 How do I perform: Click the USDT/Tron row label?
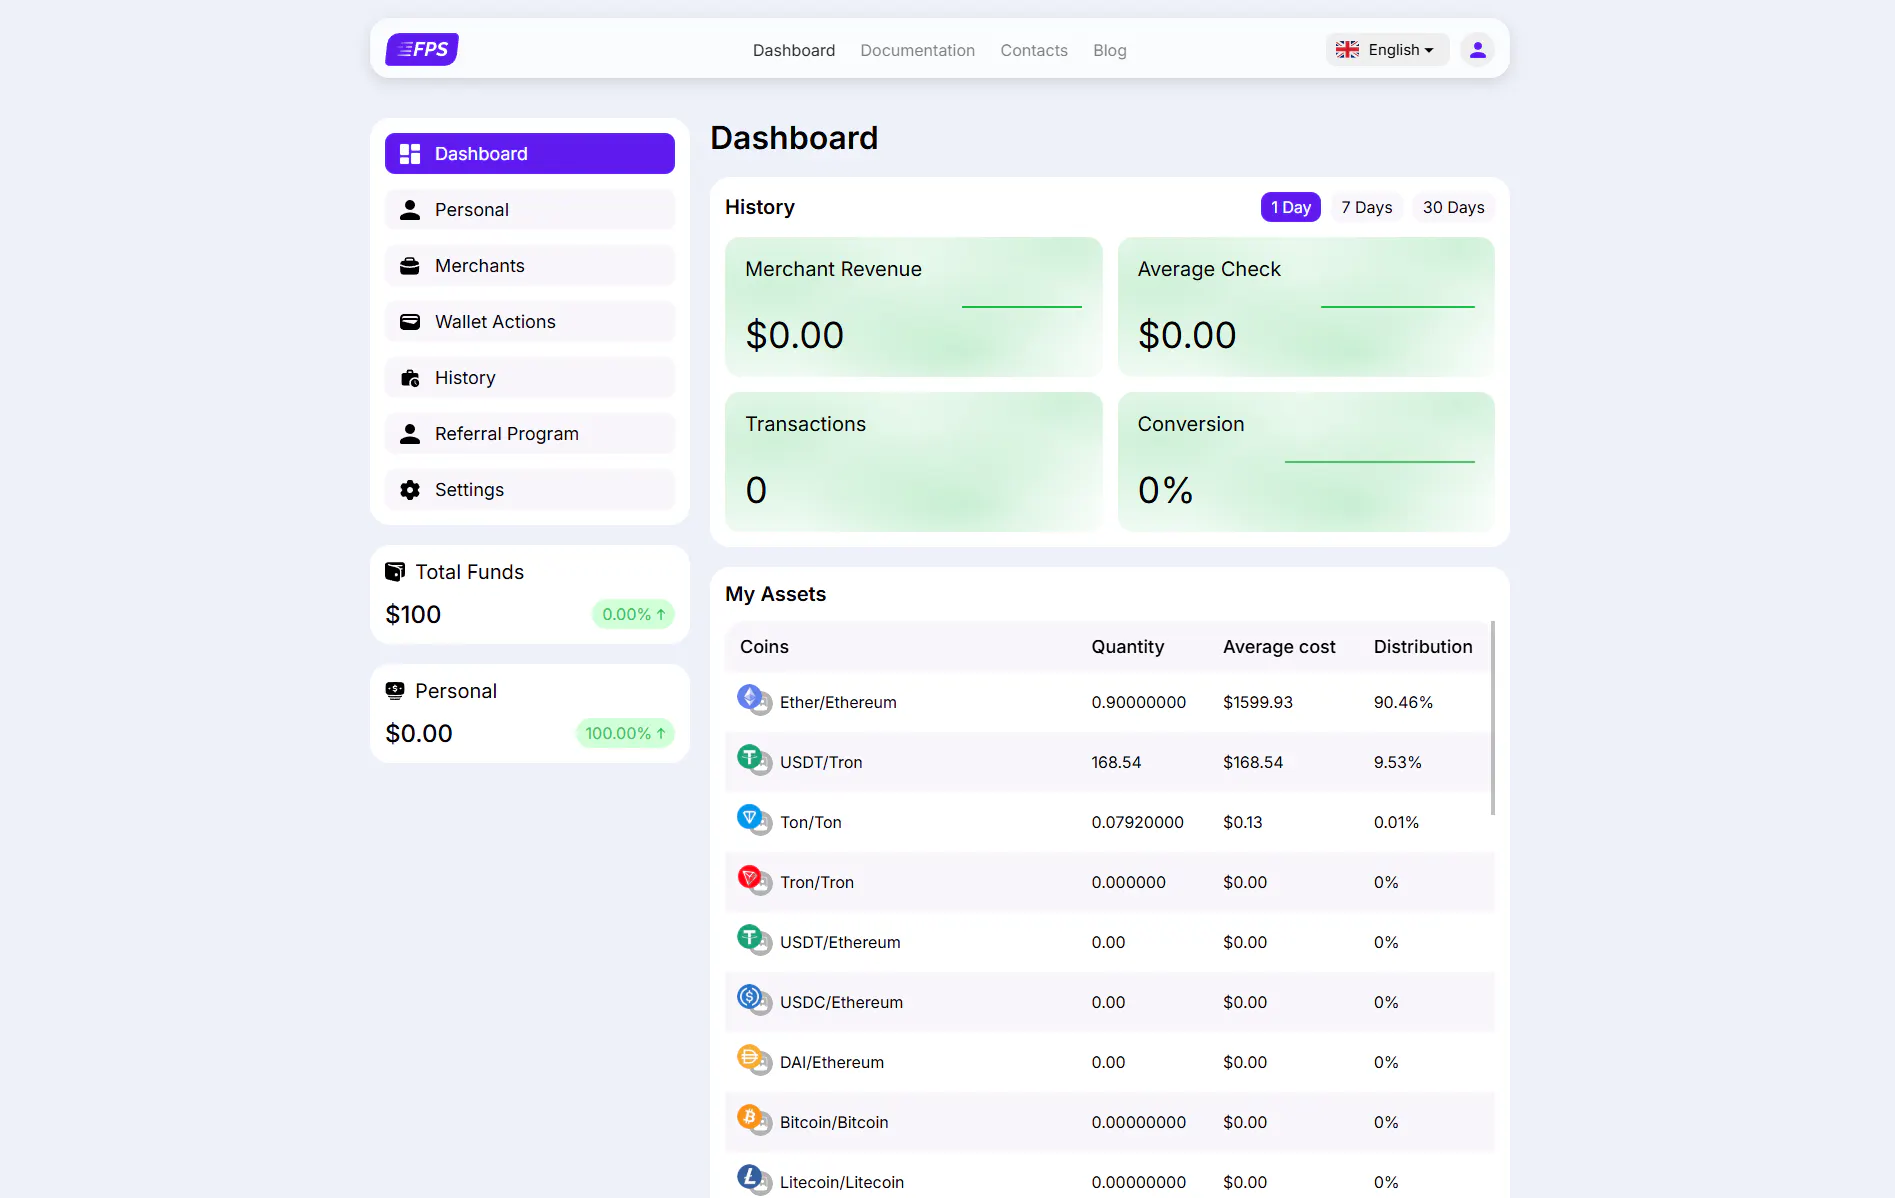pyautogui.click(x=821, y=762)
